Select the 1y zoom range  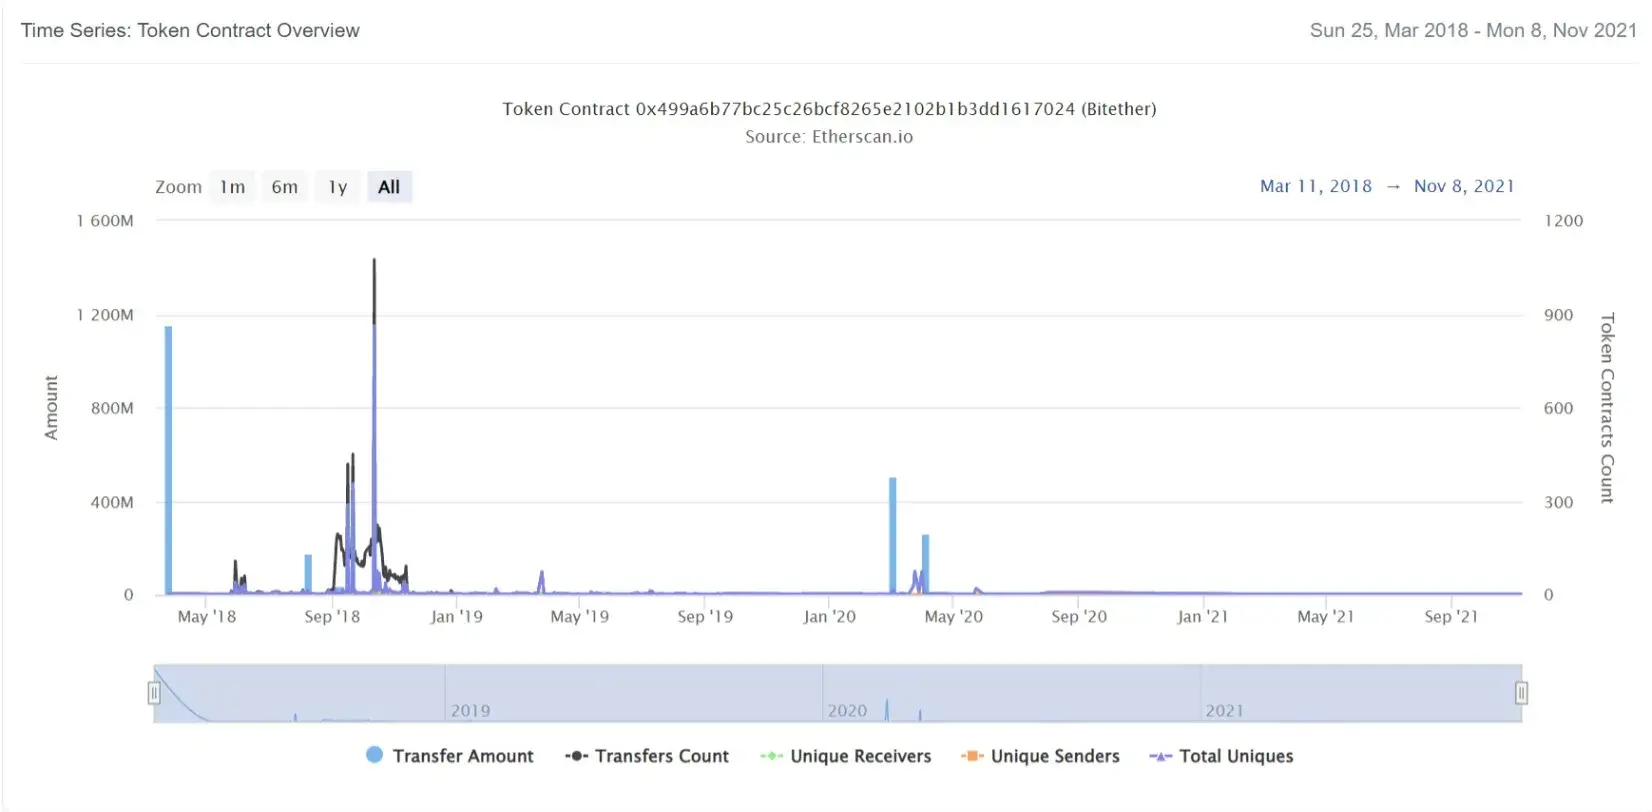[x=338, y=187]
